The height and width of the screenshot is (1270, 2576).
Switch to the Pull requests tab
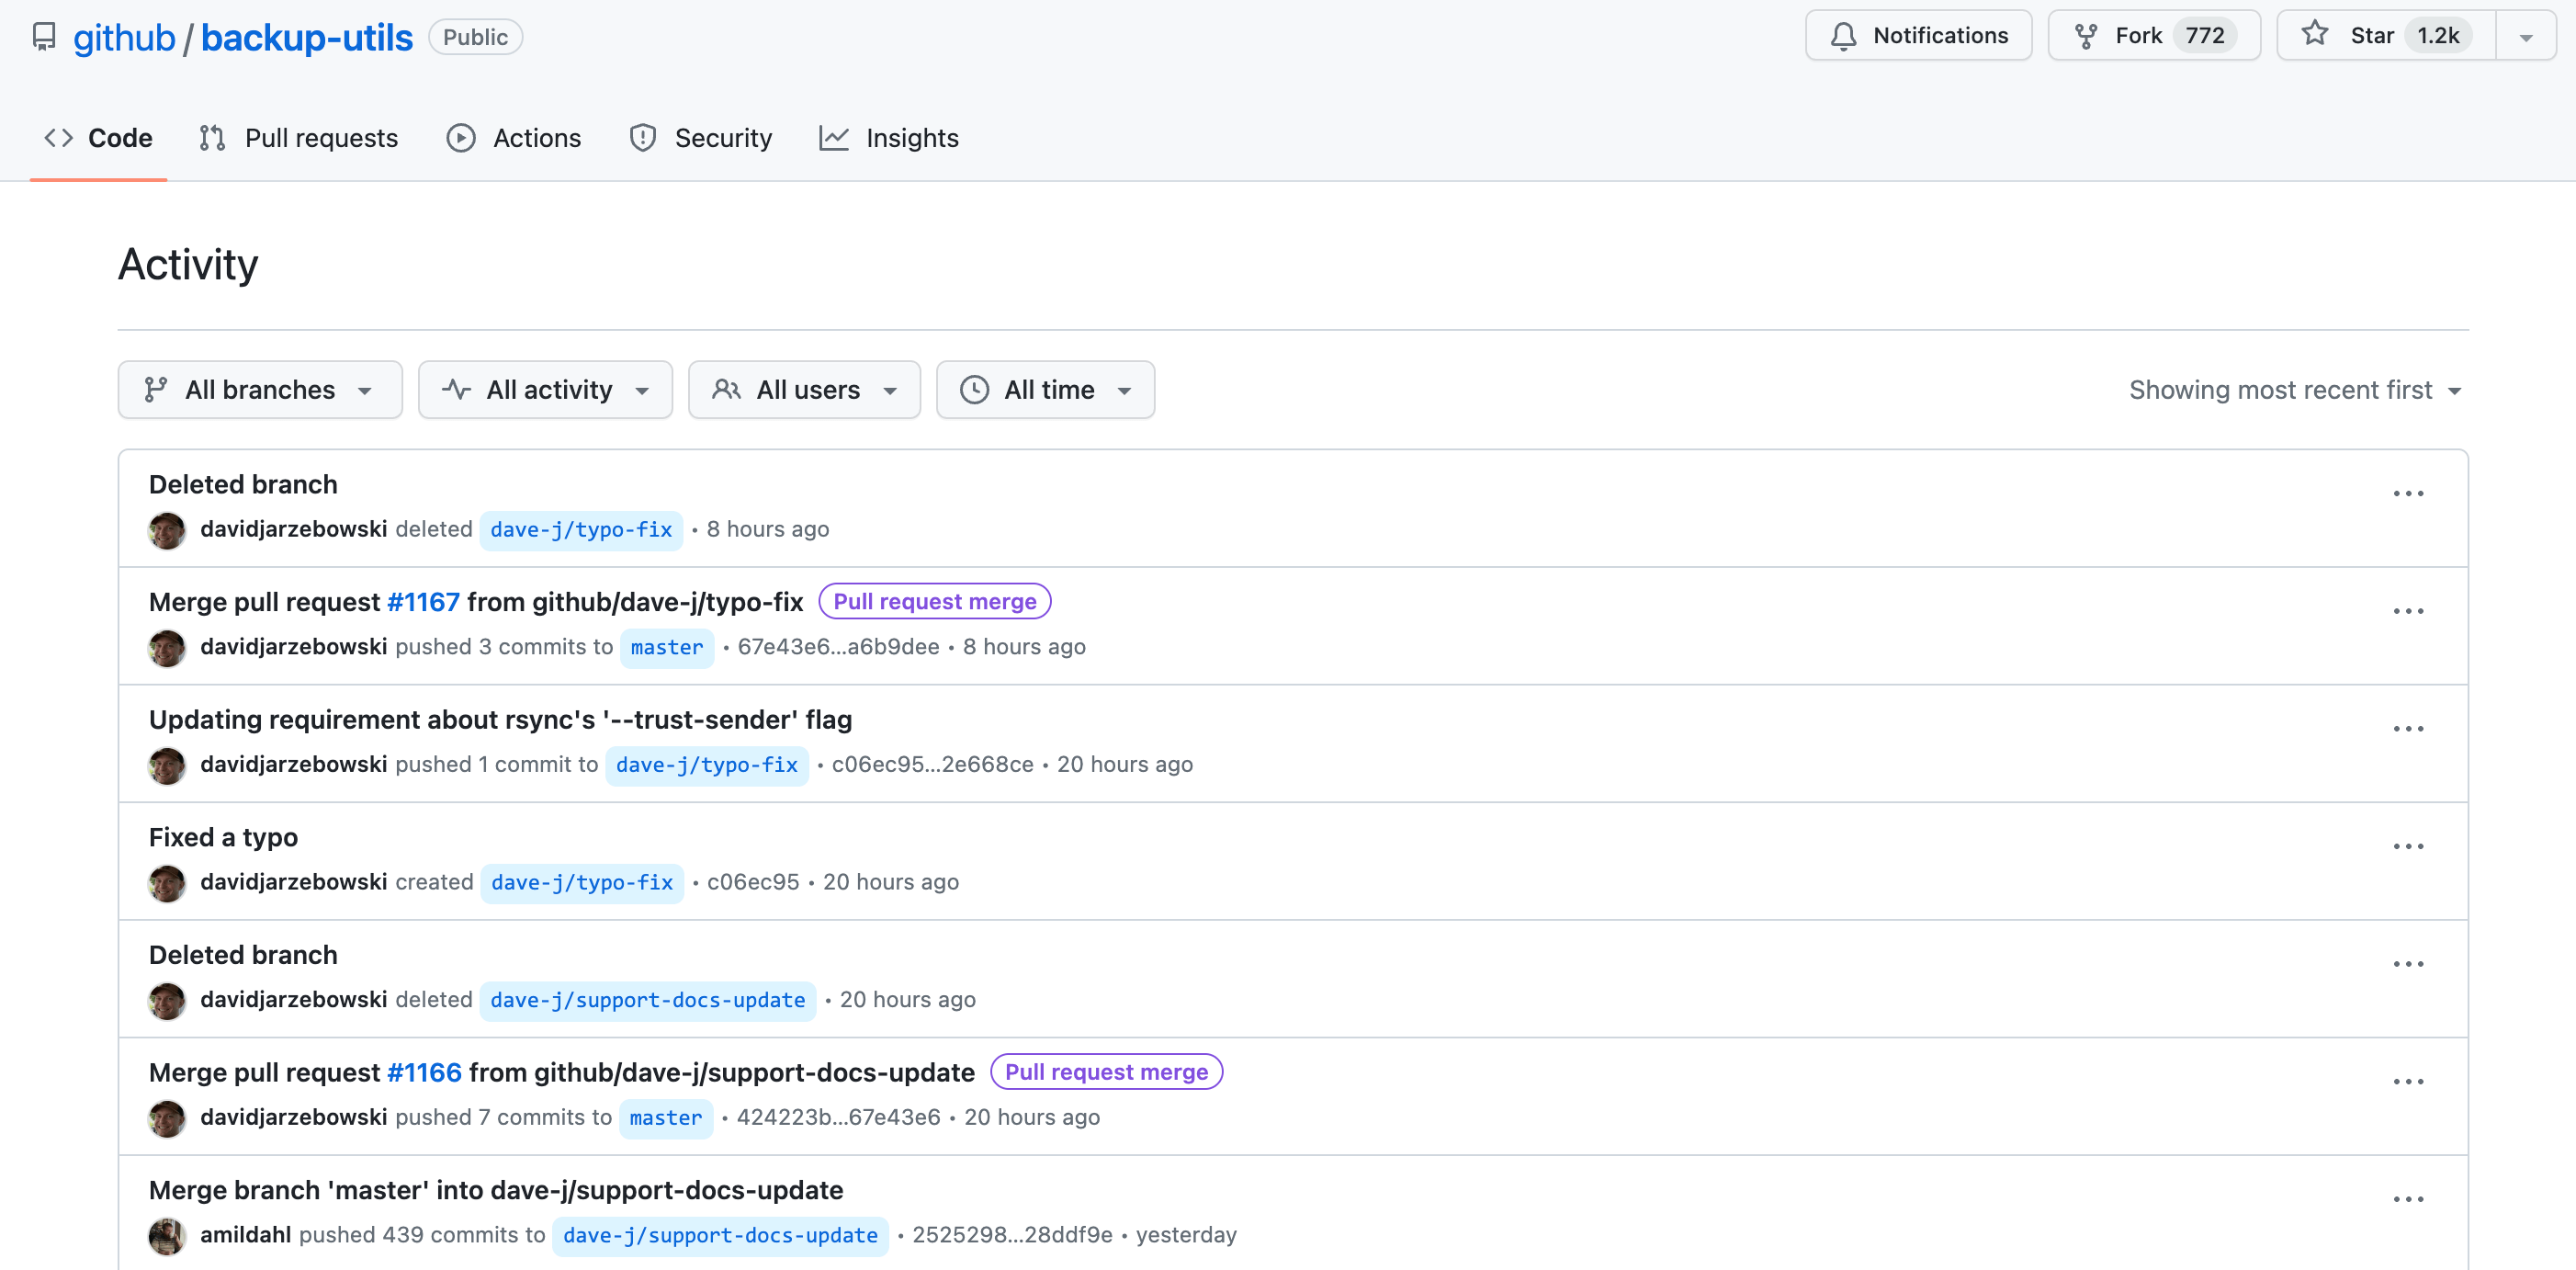click(299, 138)
